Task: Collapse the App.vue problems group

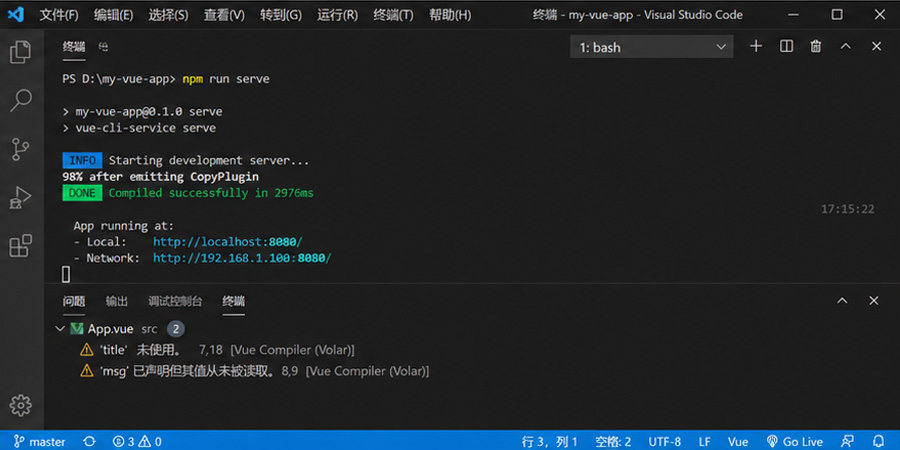Action: 59,329
